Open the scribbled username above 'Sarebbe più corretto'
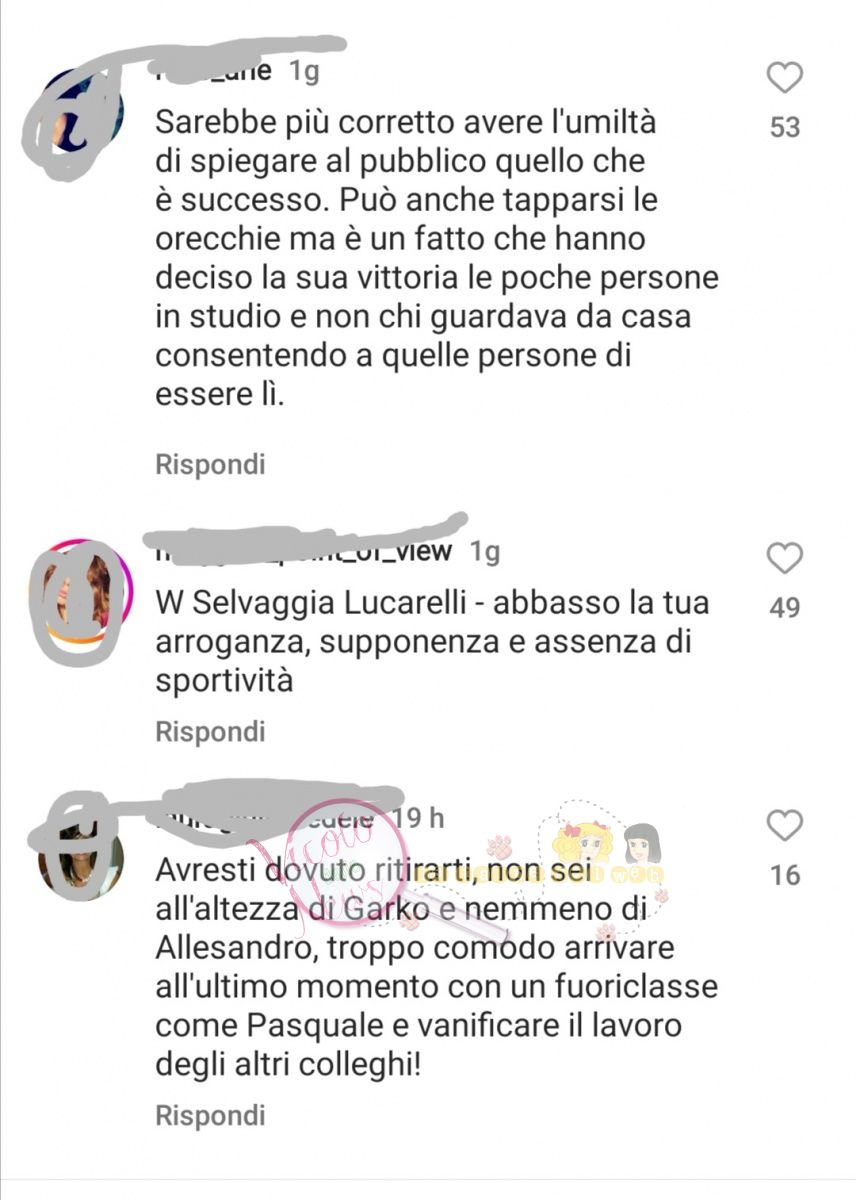The height and width of the screenshot is (1200, 856). [214, 72]
